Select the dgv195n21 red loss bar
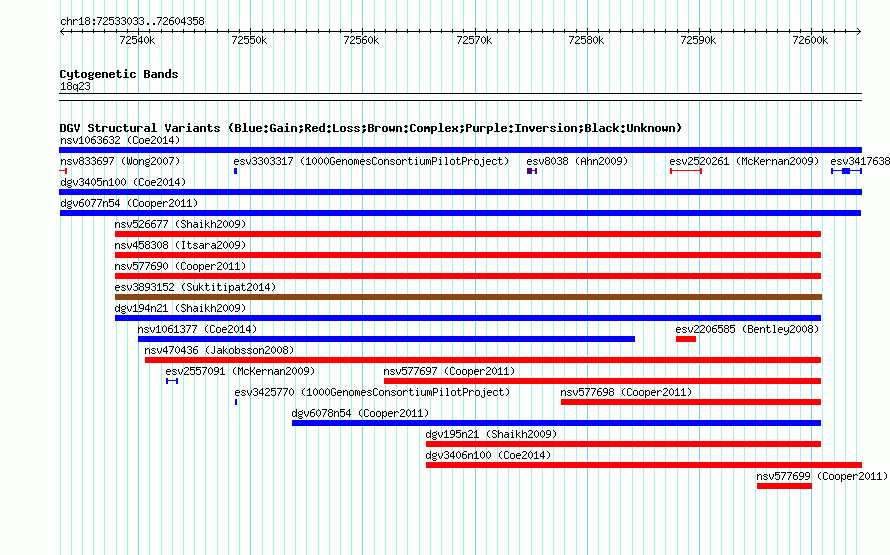 [x=623, y=444]
